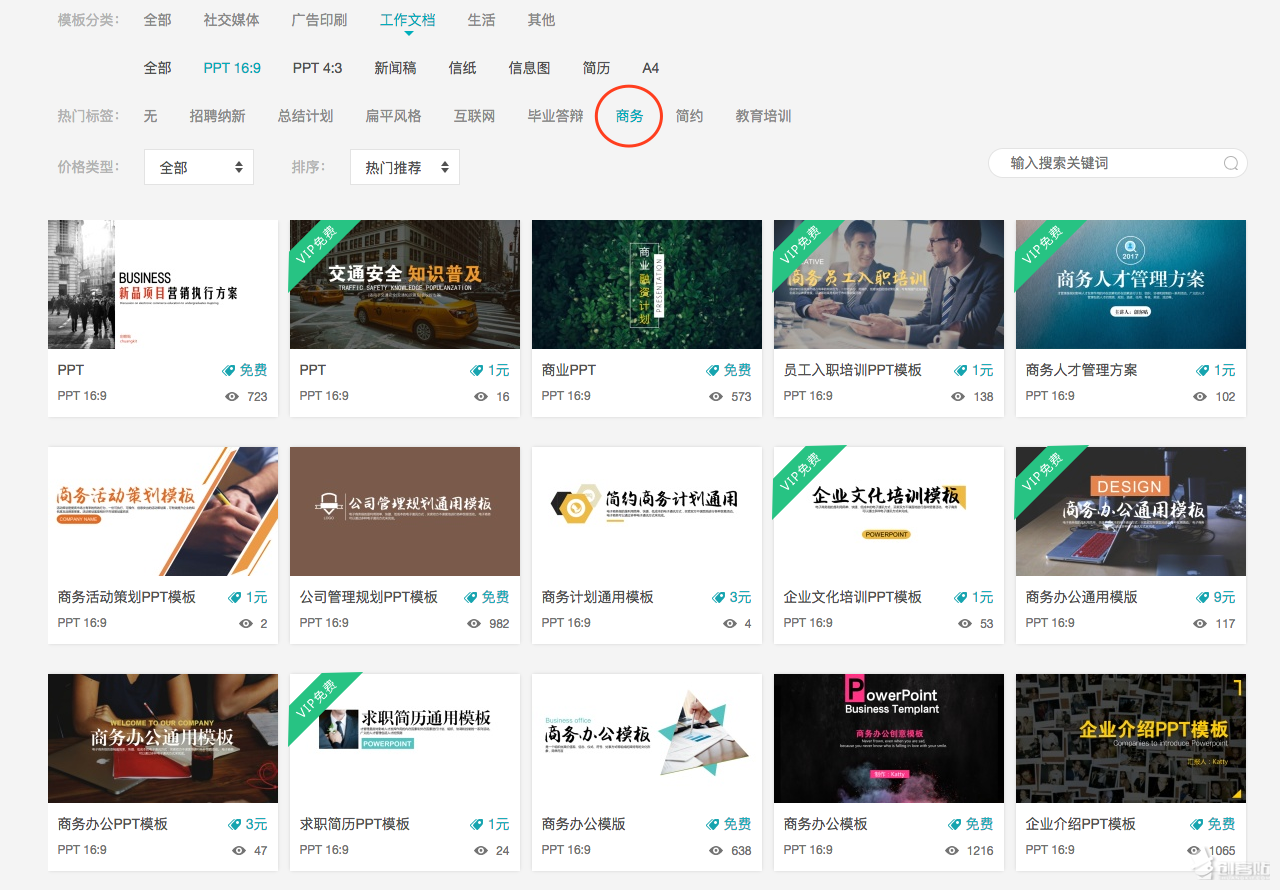Click price tag icon on 企业介绍PPT模板 card

(x=1197, y=824)
